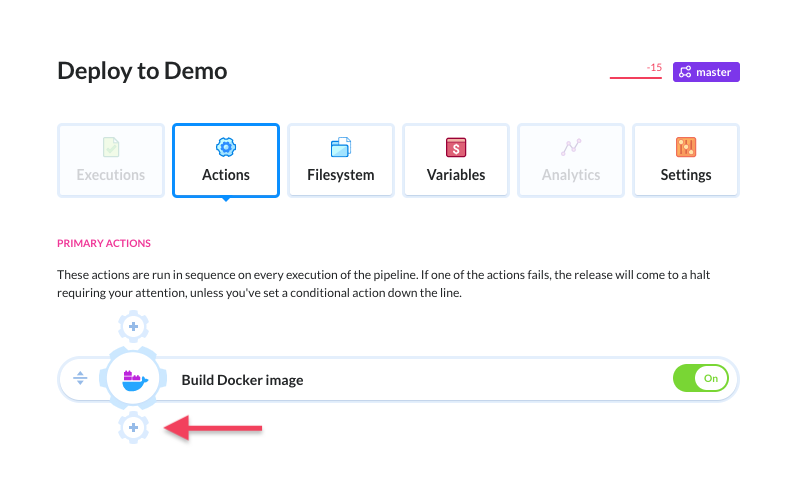The image size is (792, 500).
Task: Click the Deploy to Demo pipeline title
Action: coord(142,71)
